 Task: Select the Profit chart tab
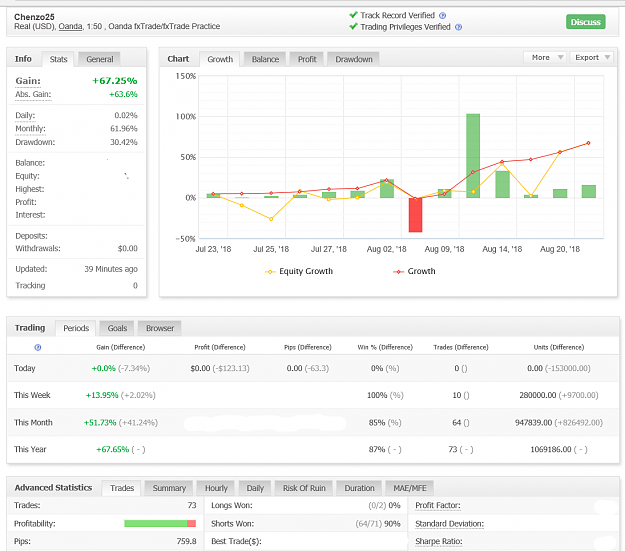(307, 59)
